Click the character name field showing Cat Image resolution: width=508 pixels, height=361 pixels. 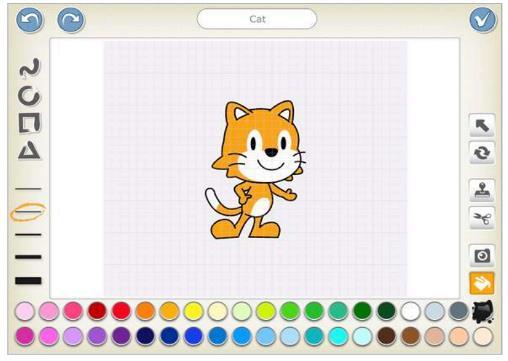(x=257, y=19)
